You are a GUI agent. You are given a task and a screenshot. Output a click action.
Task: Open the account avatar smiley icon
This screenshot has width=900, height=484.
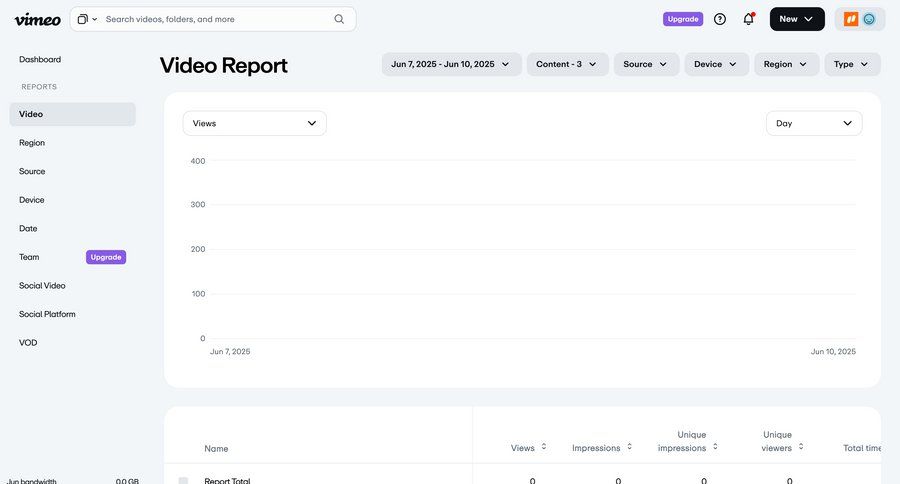tap(869, 19)
